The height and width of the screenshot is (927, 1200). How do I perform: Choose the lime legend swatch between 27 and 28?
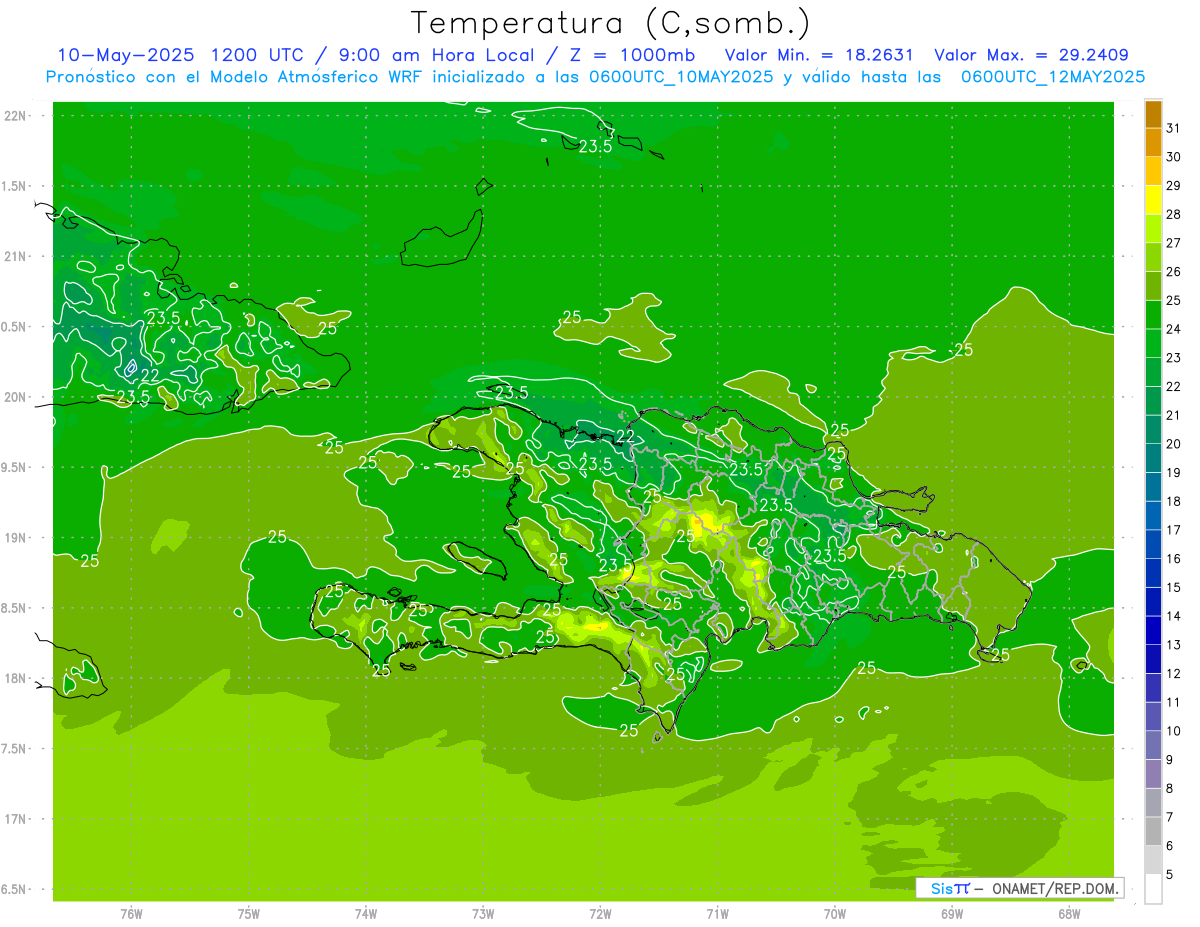[x=1153, y=229]
